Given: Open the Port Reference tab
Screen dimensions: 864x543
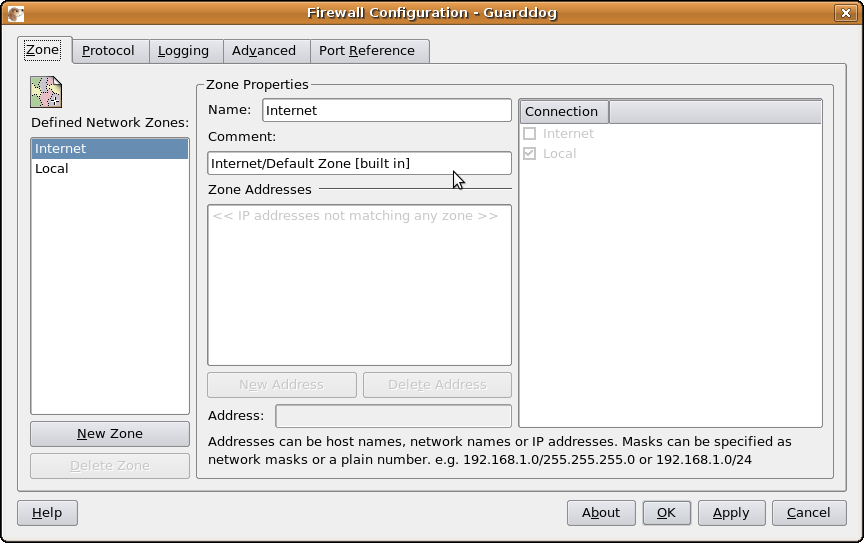Looking at the screenshot, I should coord(366,50).
